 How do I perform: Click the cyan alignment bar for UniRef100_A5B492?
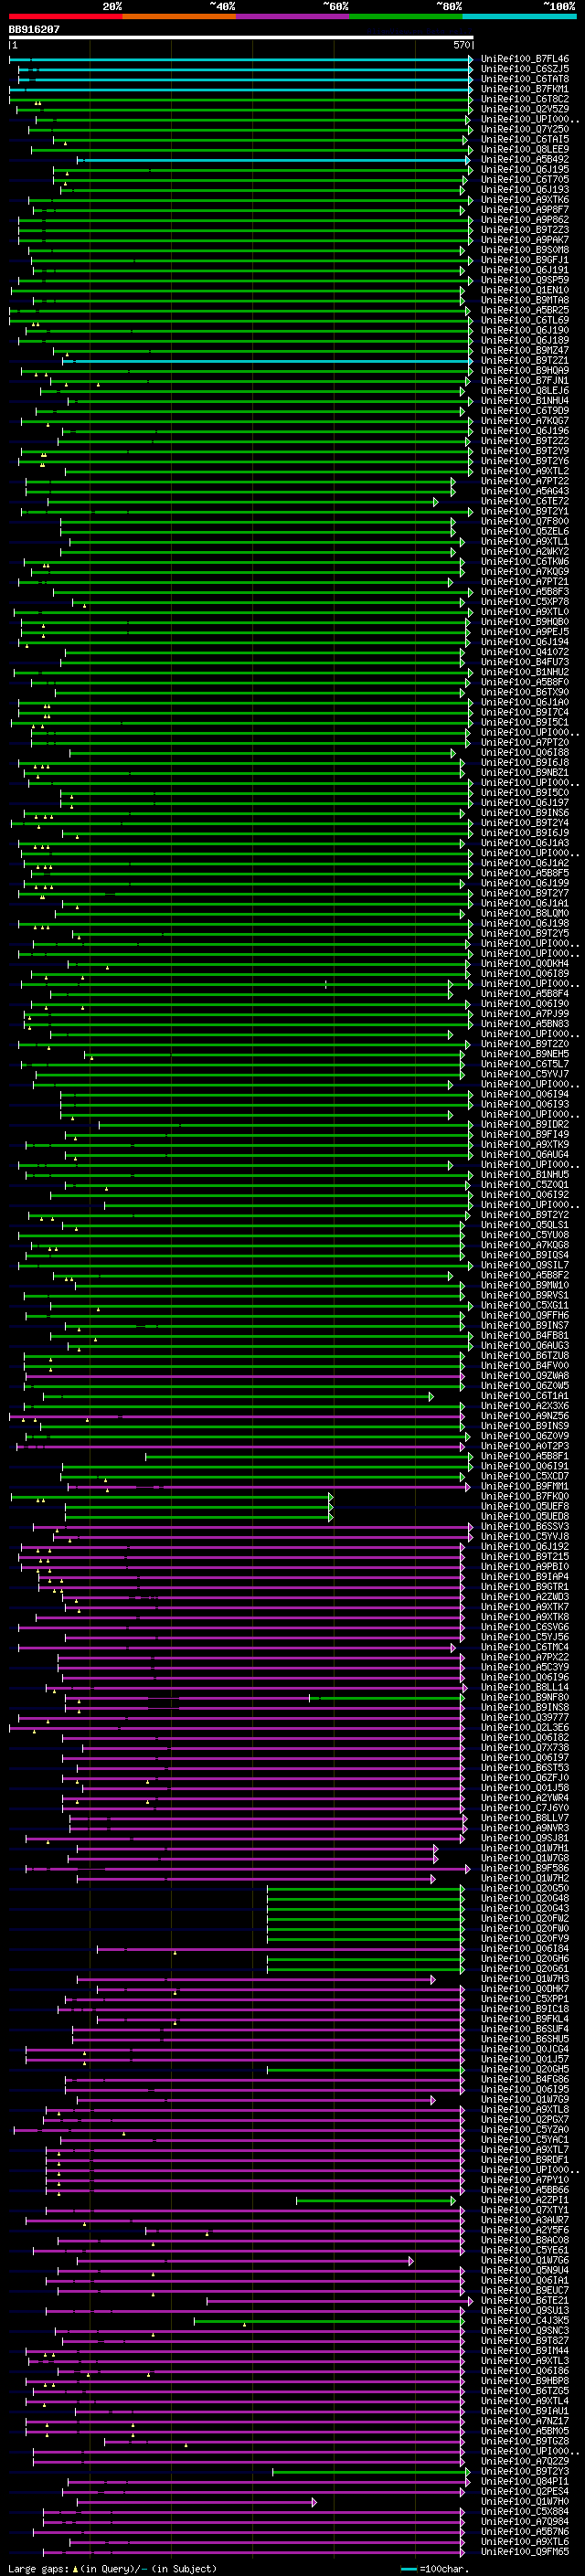tap(273, 160)
